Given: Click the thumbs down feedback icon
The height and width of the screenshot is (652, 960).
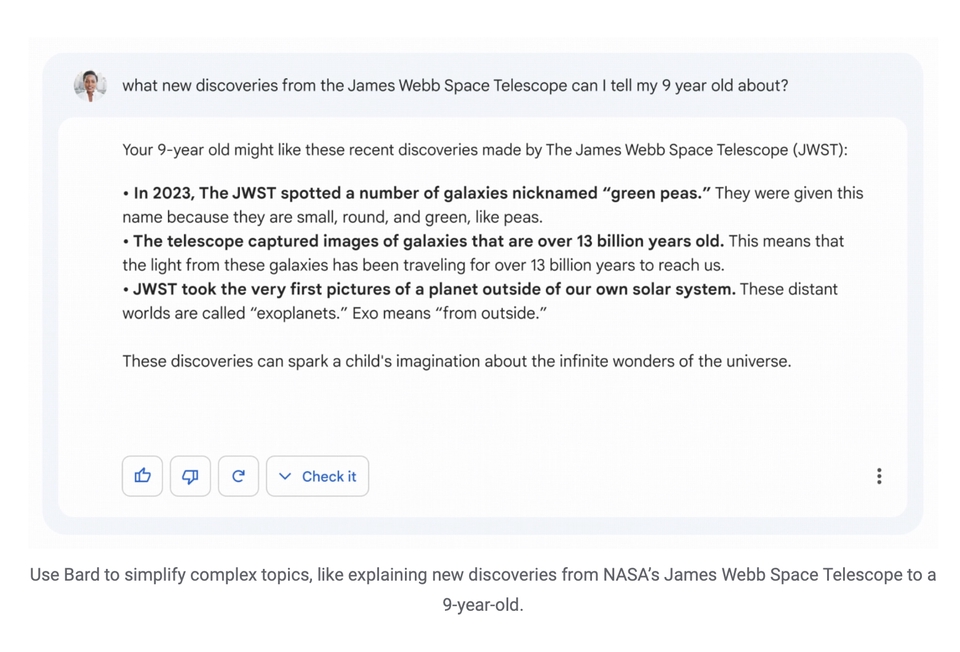Looking at the screenshot, I should pyautogui.click(x=190, y=476).
